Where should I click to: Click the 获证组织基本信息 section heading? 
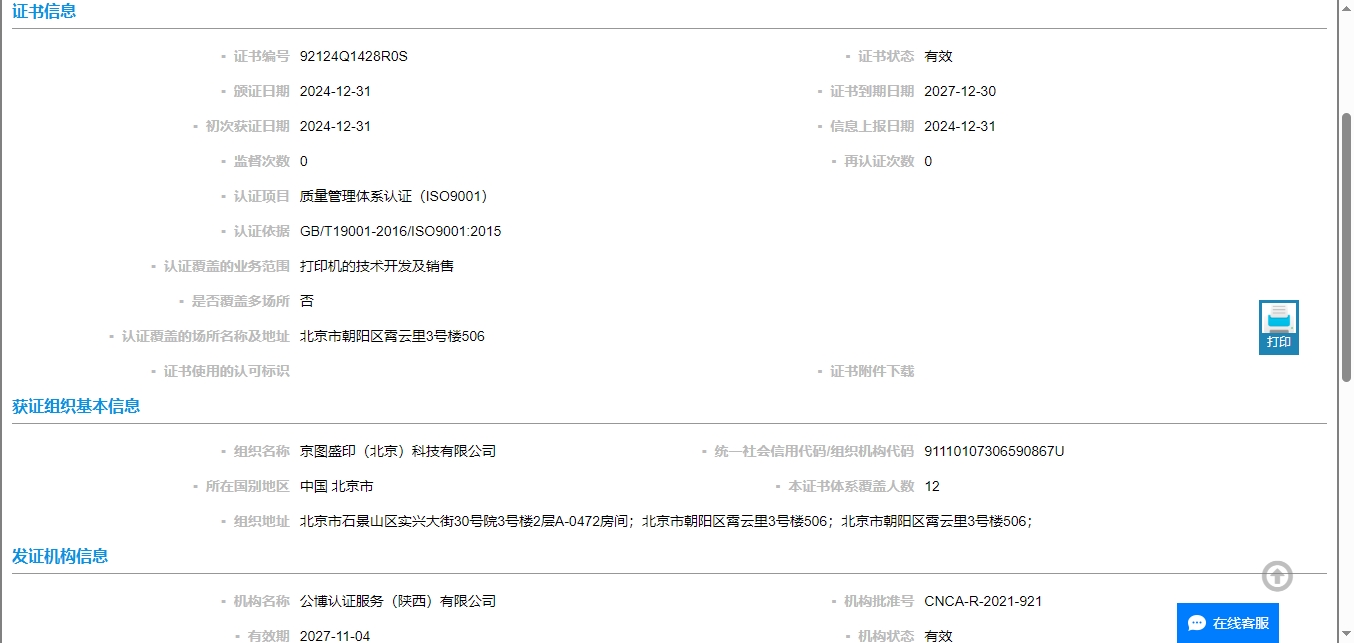(x=76, y=406)
